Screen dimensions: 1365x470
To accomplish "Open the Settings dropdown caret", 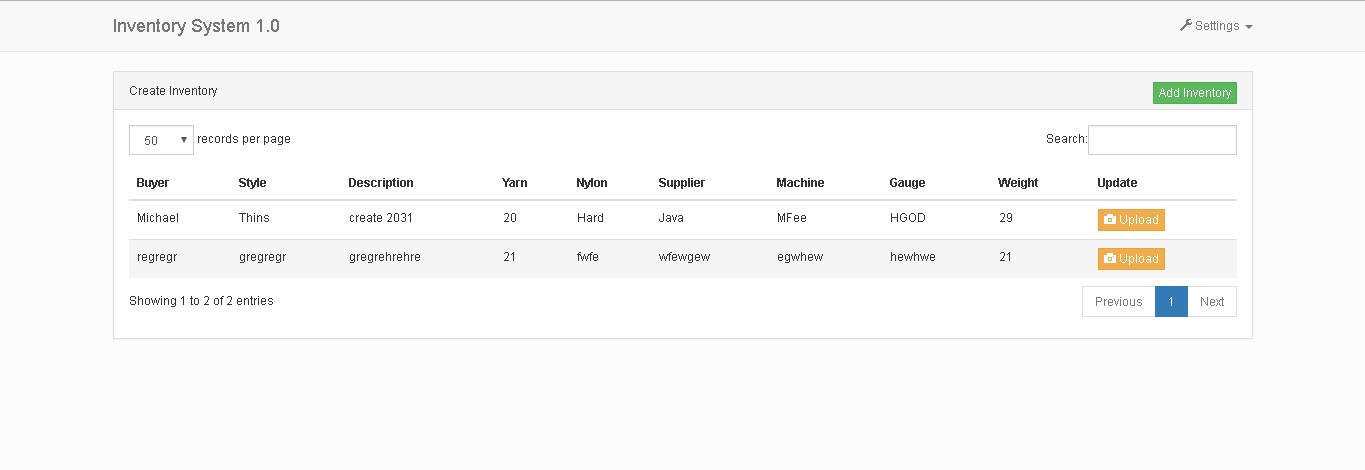I will point(1249,27).
